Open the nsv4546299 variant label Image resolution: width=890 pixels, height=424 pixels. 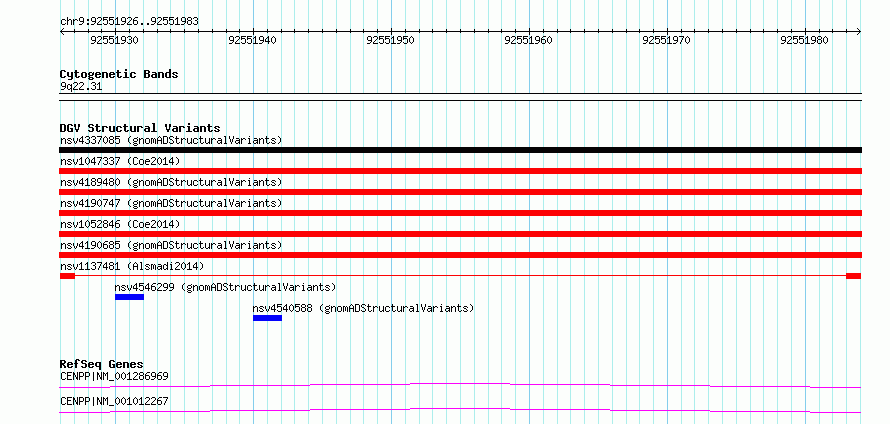(x=225, y=287)
